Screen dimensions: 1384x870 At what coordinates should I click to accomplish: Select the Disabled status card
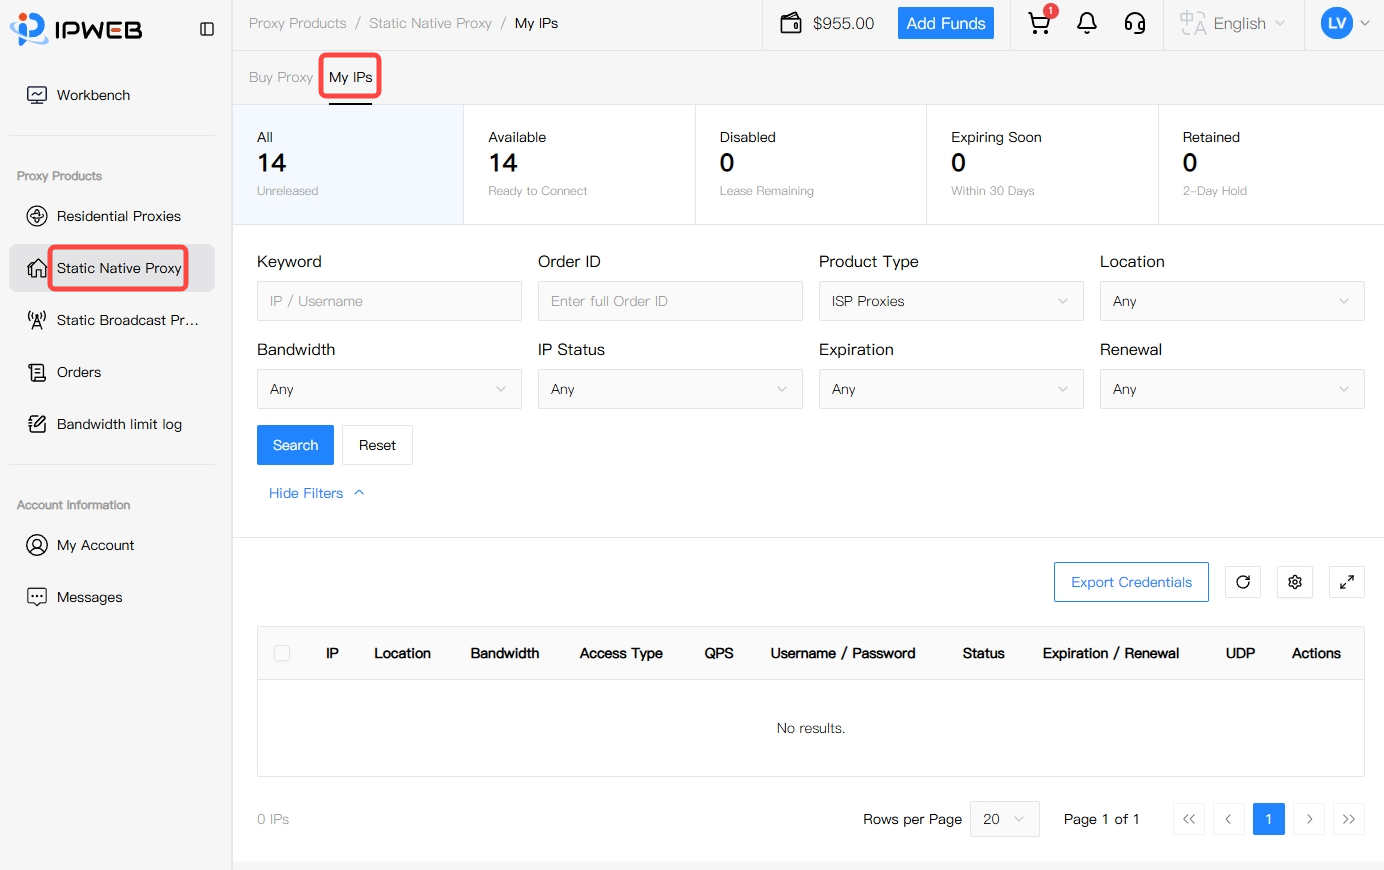coord(811,164)
